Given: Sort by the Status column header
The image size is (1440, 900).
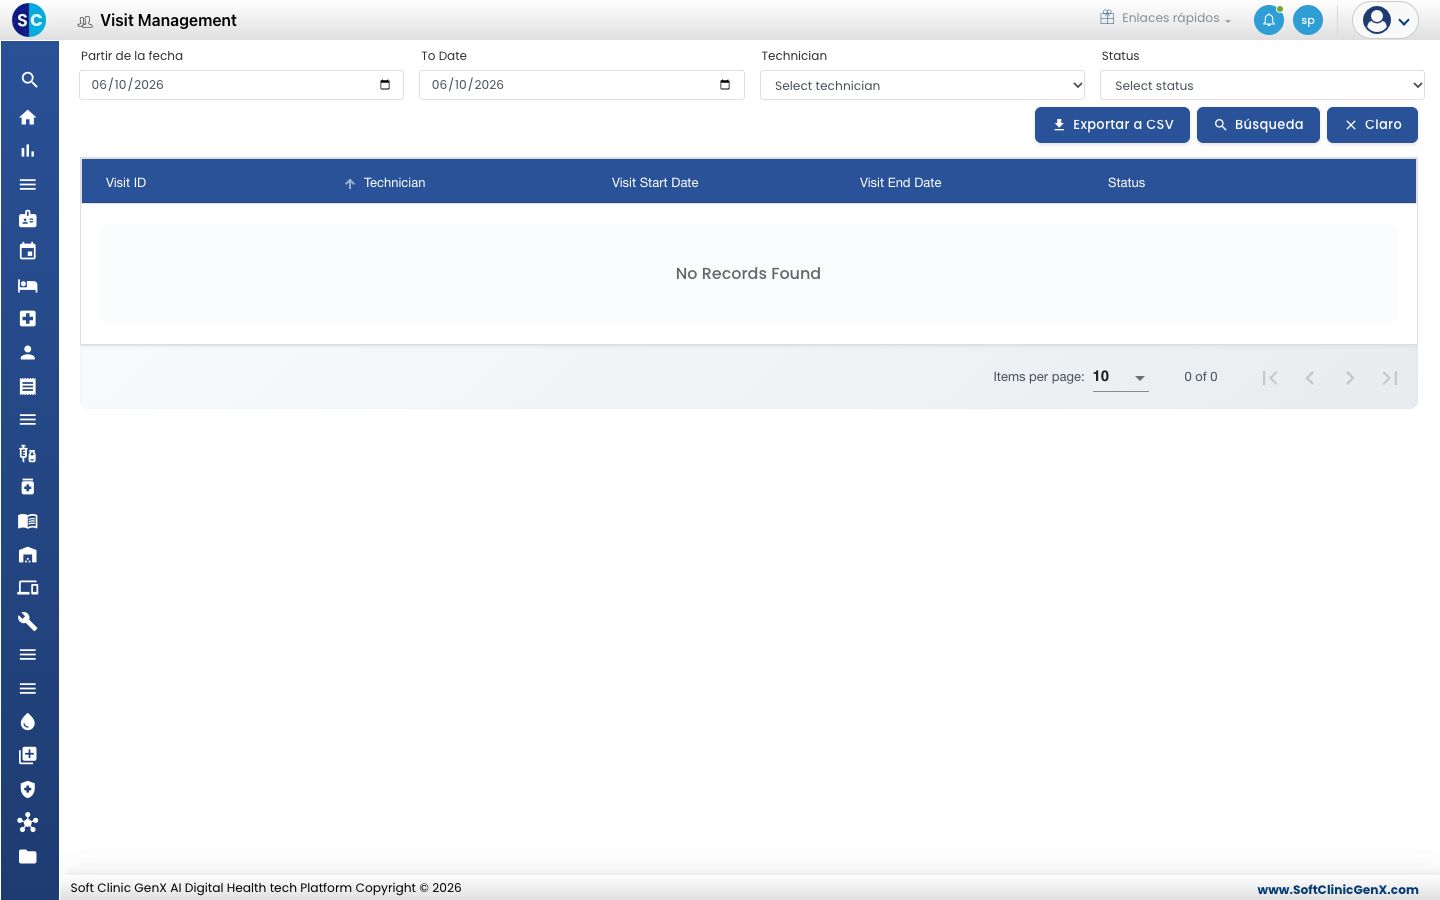Looking at the screenshot, I should [x=1126, y=183].
